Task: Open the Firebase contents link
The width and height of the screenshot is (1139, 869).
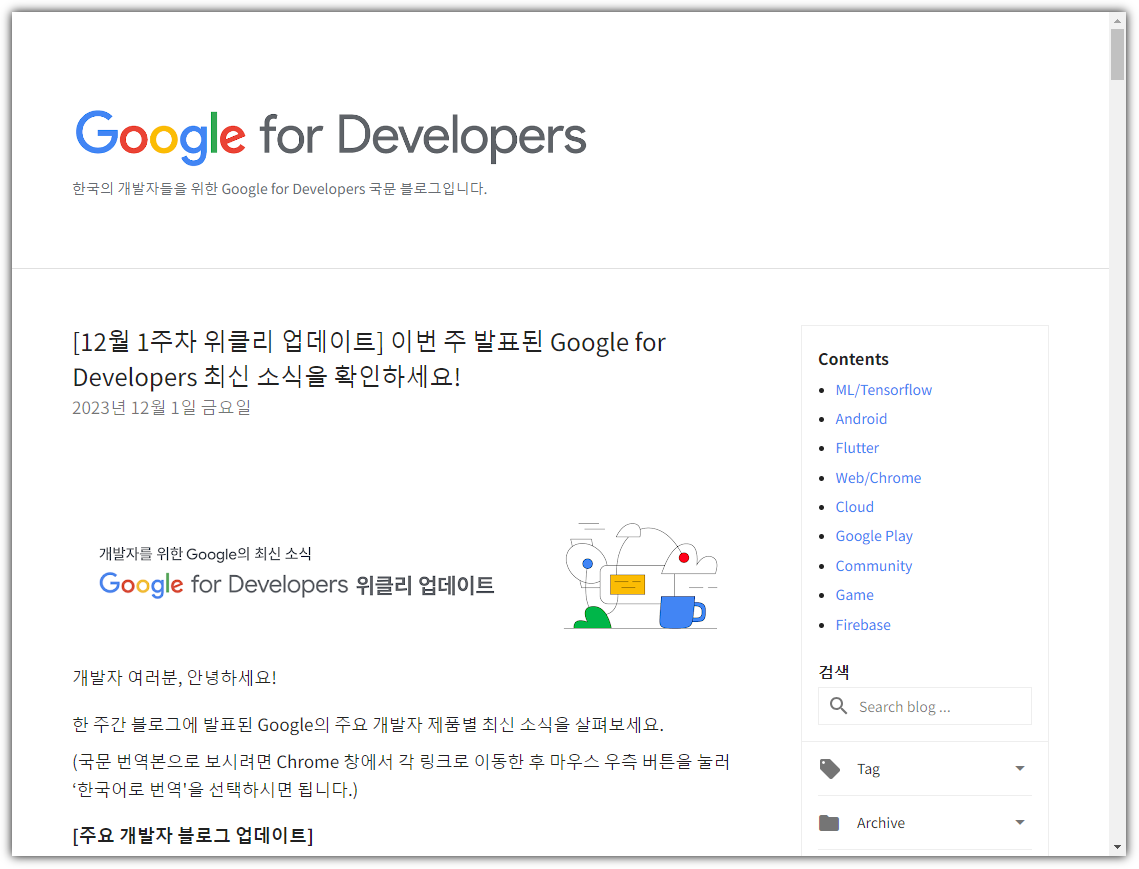Action: (x=863, y=625)
